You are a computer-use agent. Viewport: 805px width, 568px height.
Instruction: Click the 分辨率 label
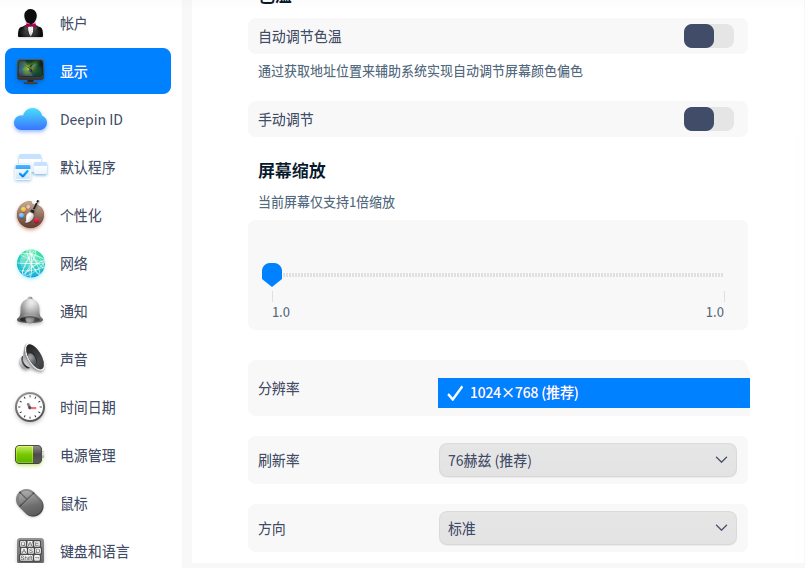(279, 389)
